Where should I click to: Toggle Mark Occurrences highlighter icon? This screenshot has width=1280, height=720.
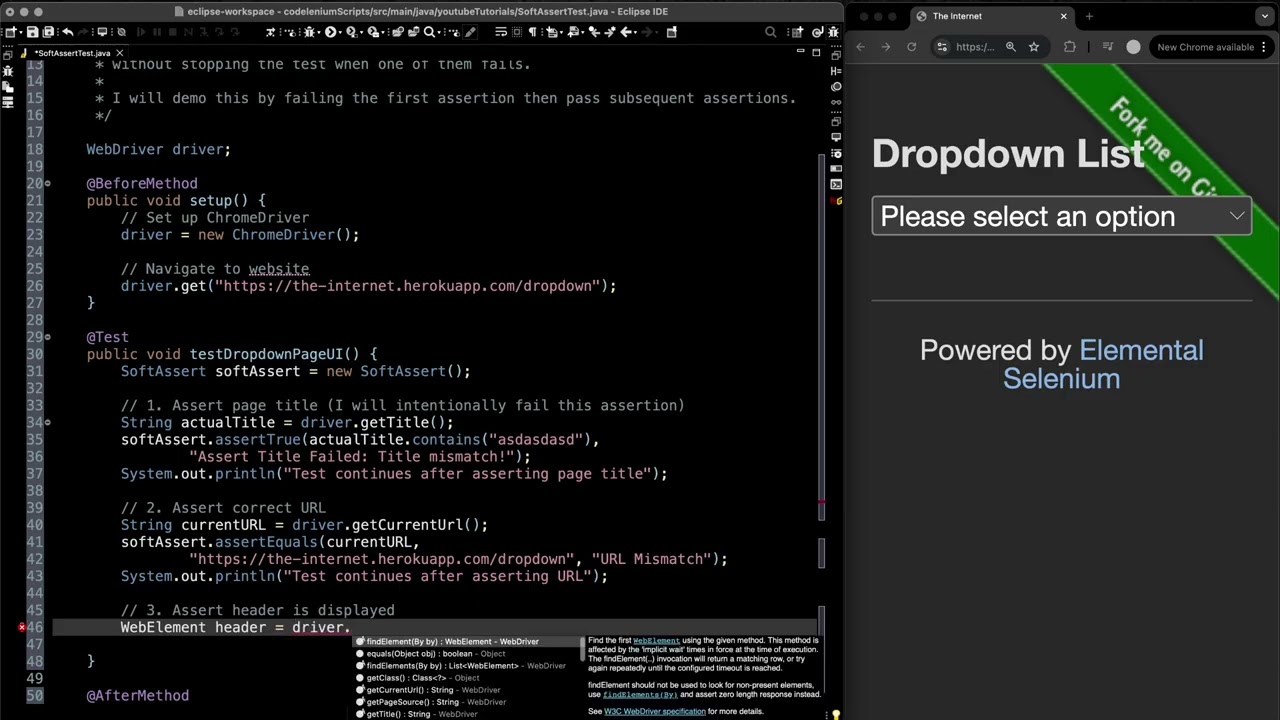point(470,32)
